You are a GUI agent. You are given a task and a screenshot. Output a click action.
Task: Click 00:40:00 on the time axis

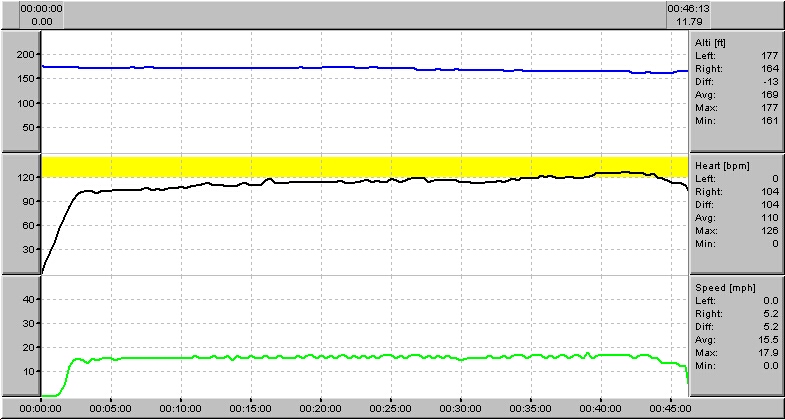click(601, 408)
